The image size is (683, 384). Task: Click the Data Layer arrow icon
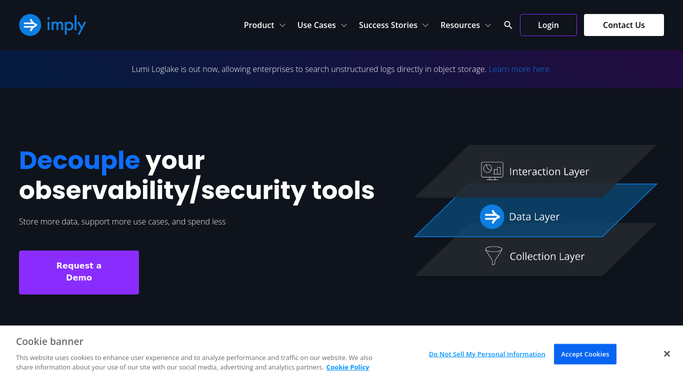coord(492,216)
